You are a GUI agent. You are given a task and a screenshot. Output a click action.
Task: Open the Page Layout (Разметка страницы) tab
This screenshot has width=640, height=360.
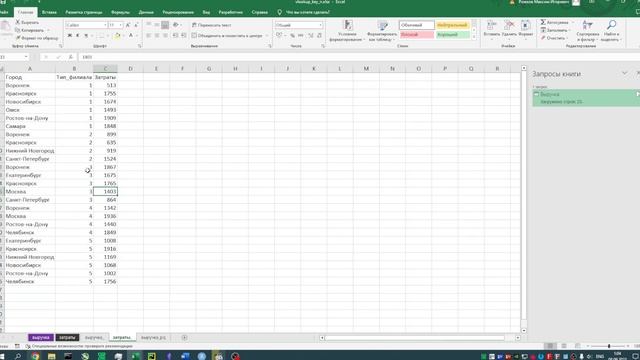(x=84, y=12)
